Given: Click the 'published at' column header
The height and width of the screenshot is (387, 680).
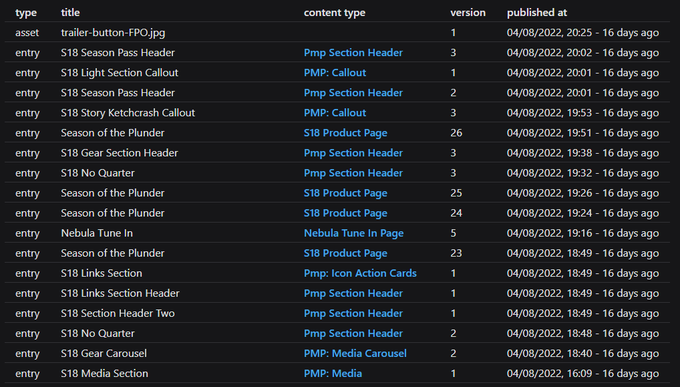Looking at the screenshot, I should [536, 13].
